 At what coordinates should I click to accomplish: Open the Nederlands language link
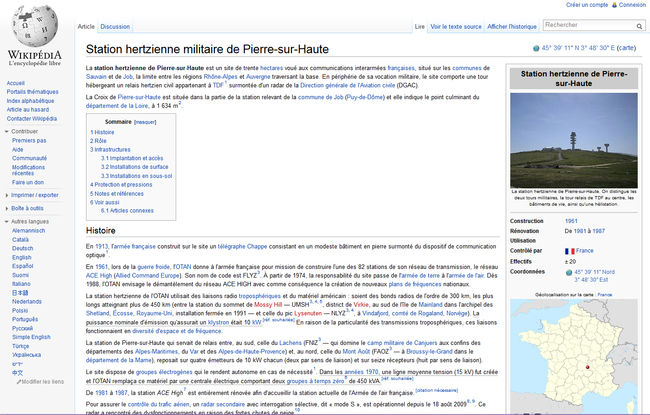[x=27, y=302]
